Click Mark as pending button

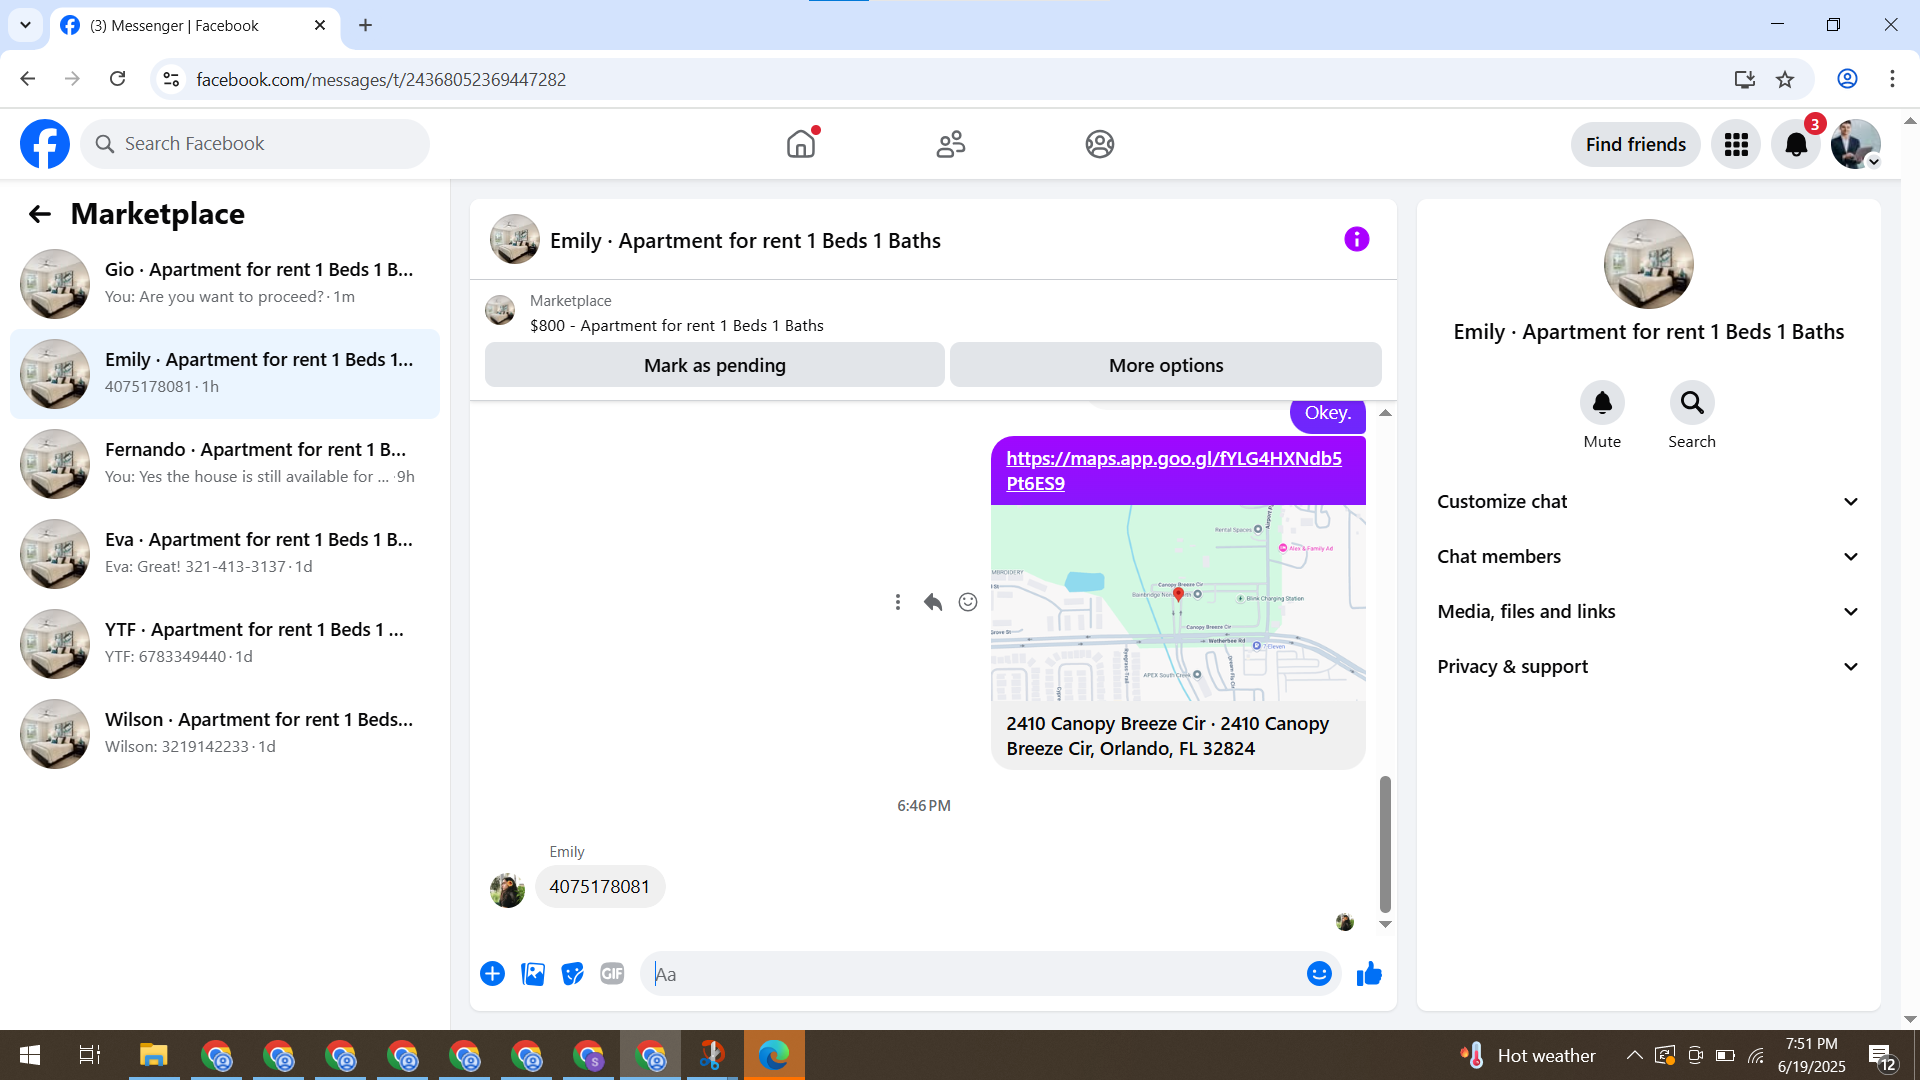tap(715, 365)
